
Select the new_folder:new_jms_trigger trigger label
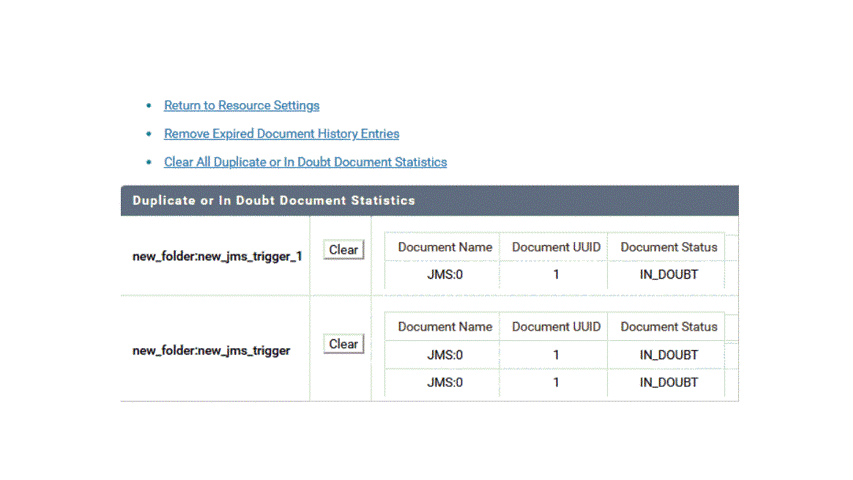[211, 351]
